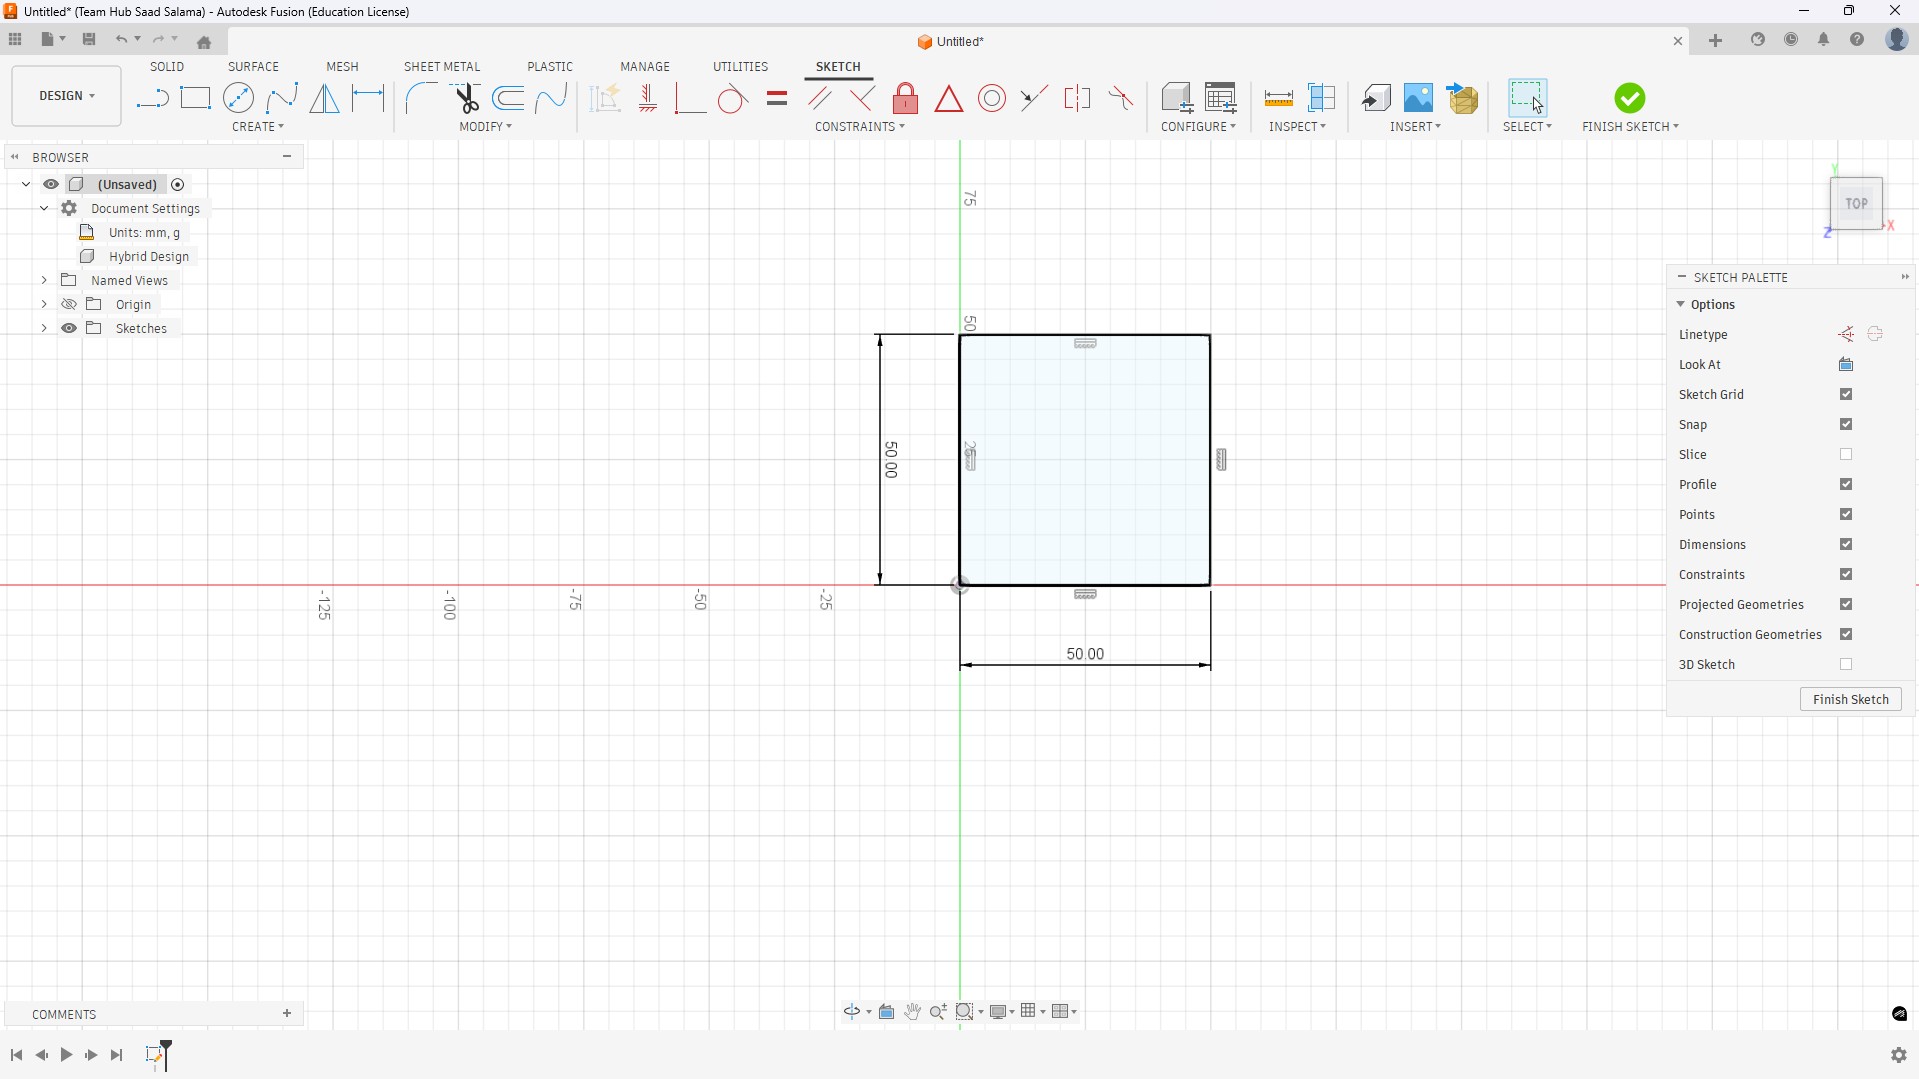Image resolution: width=1919 pixels, height=1079 pixels.
Task: Collapse the Document Settings node
Action: pos(44,209)
